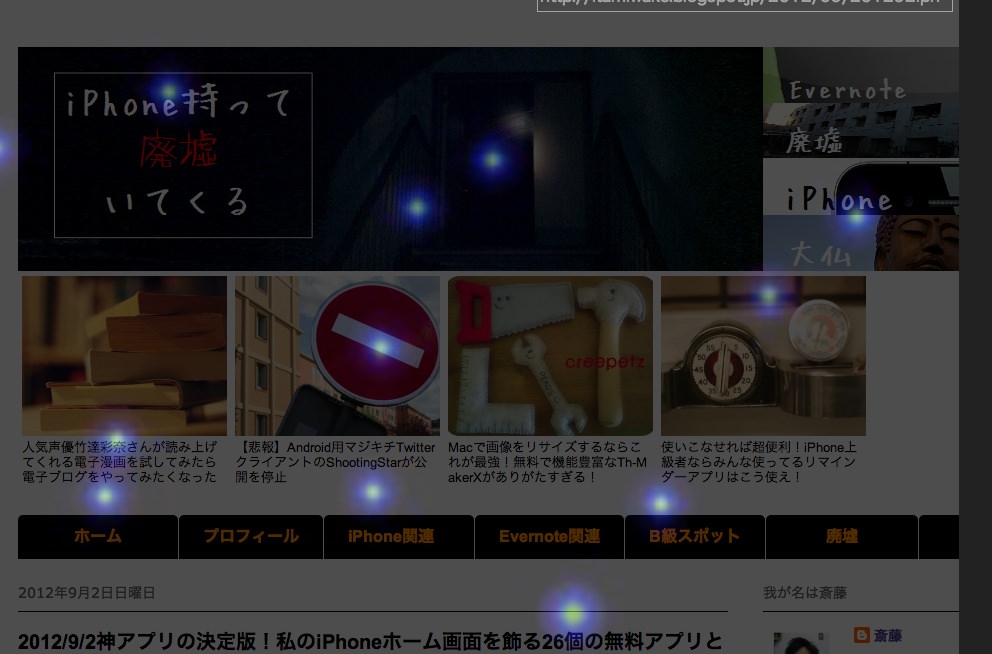Open the no-entry sign article thumbnail
Image resolution: width=992 pixels, height=654 pixels.
pos(337,355)
